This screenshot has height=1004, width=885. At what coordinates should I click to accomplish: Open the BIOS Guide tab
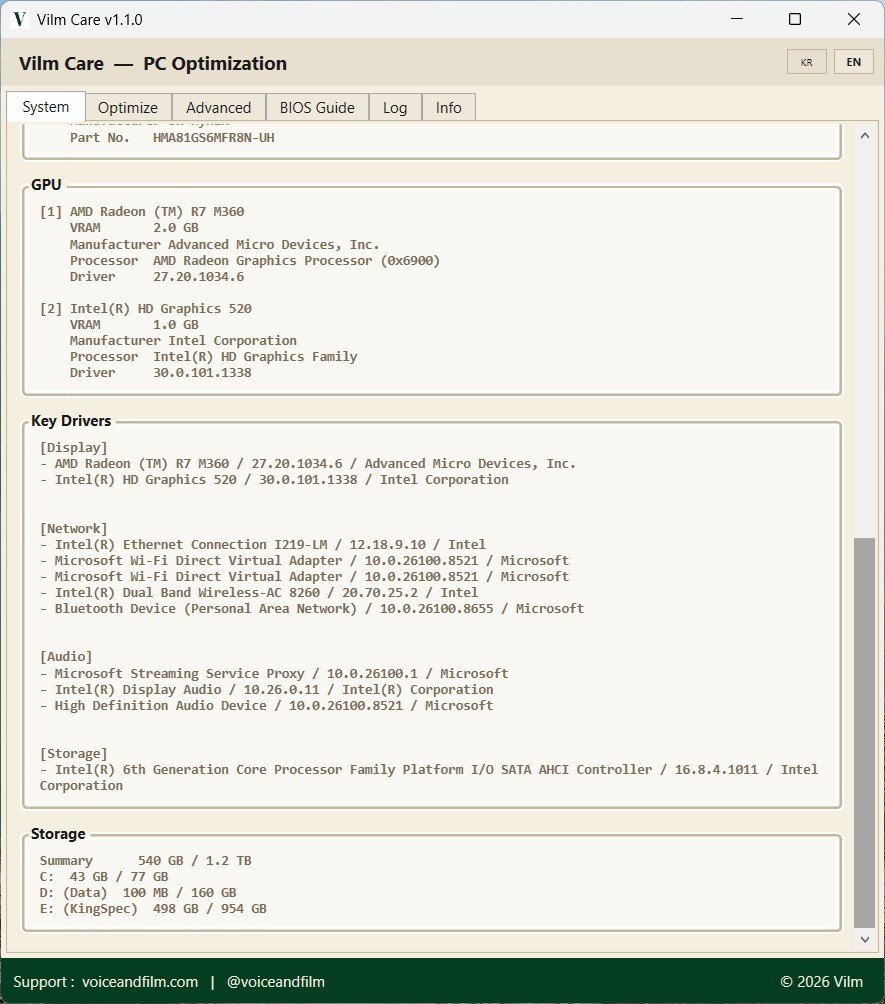tap(317, 108)
